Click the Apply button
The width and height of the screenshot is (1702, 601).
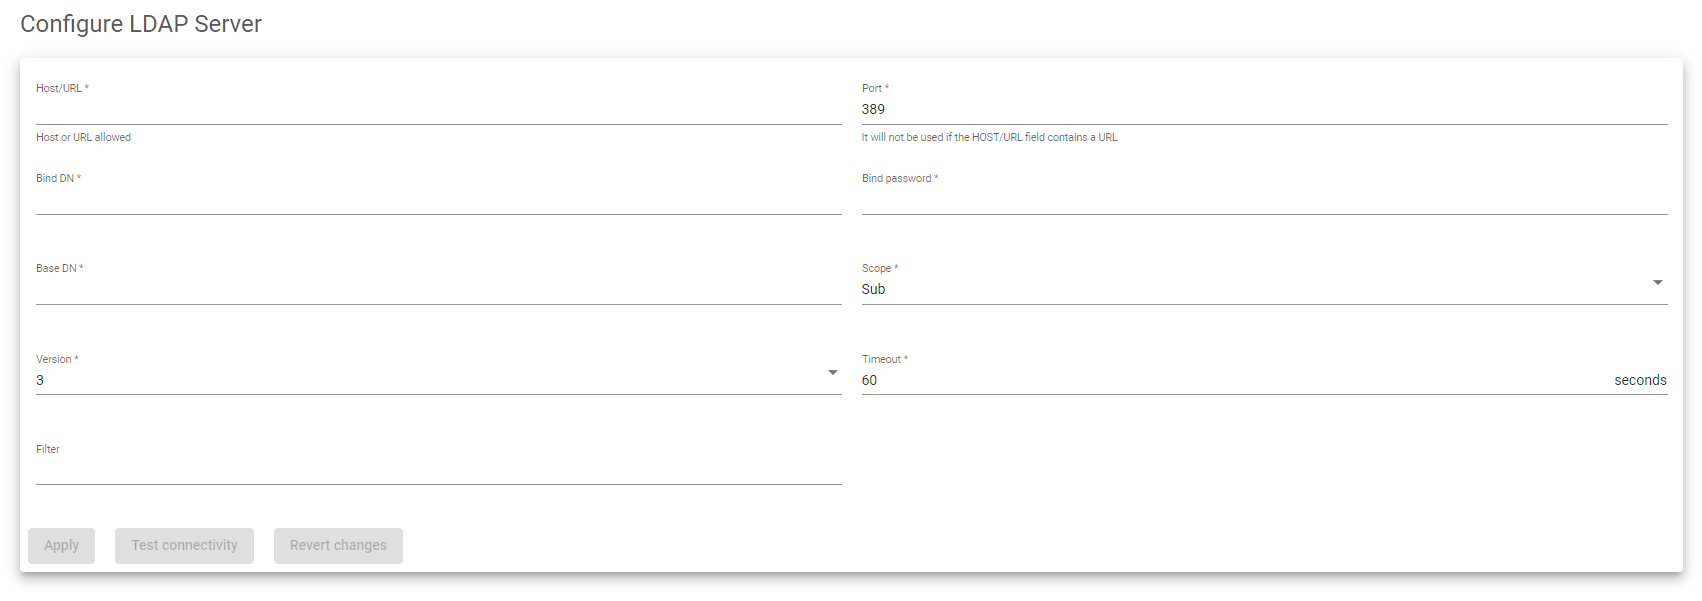pyautogui.click(x=61, y=546)
